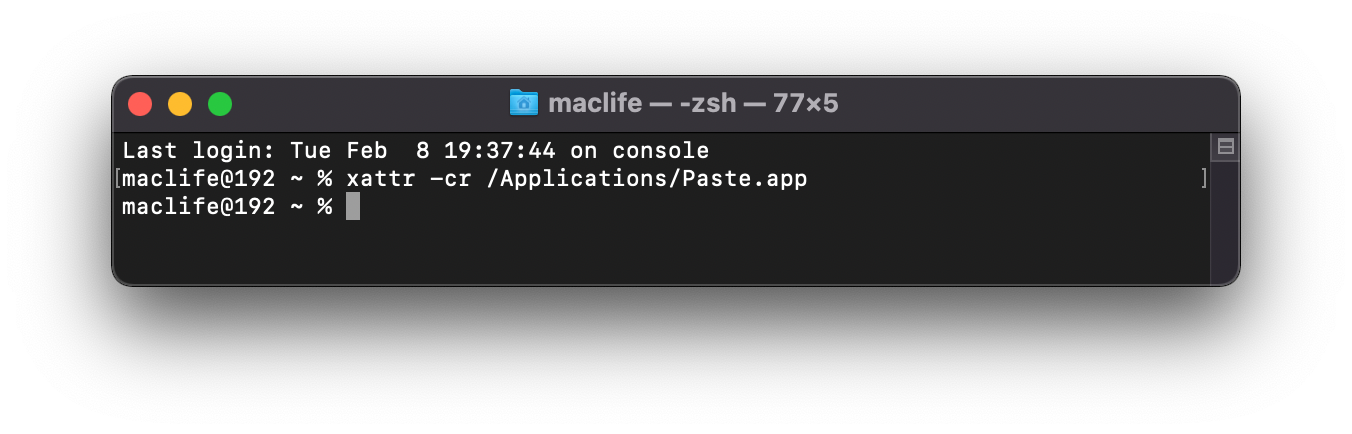Click the right bracket mark at line end
The height and width of the screenshot is (434, 1352).
(x=1203, y=179)
